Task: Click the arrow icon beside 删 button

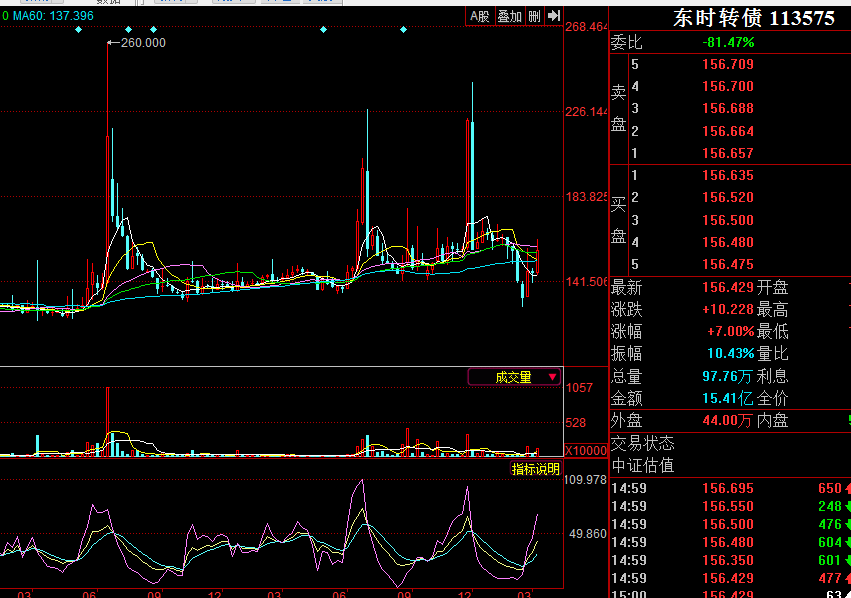Action: pos(552,16)
